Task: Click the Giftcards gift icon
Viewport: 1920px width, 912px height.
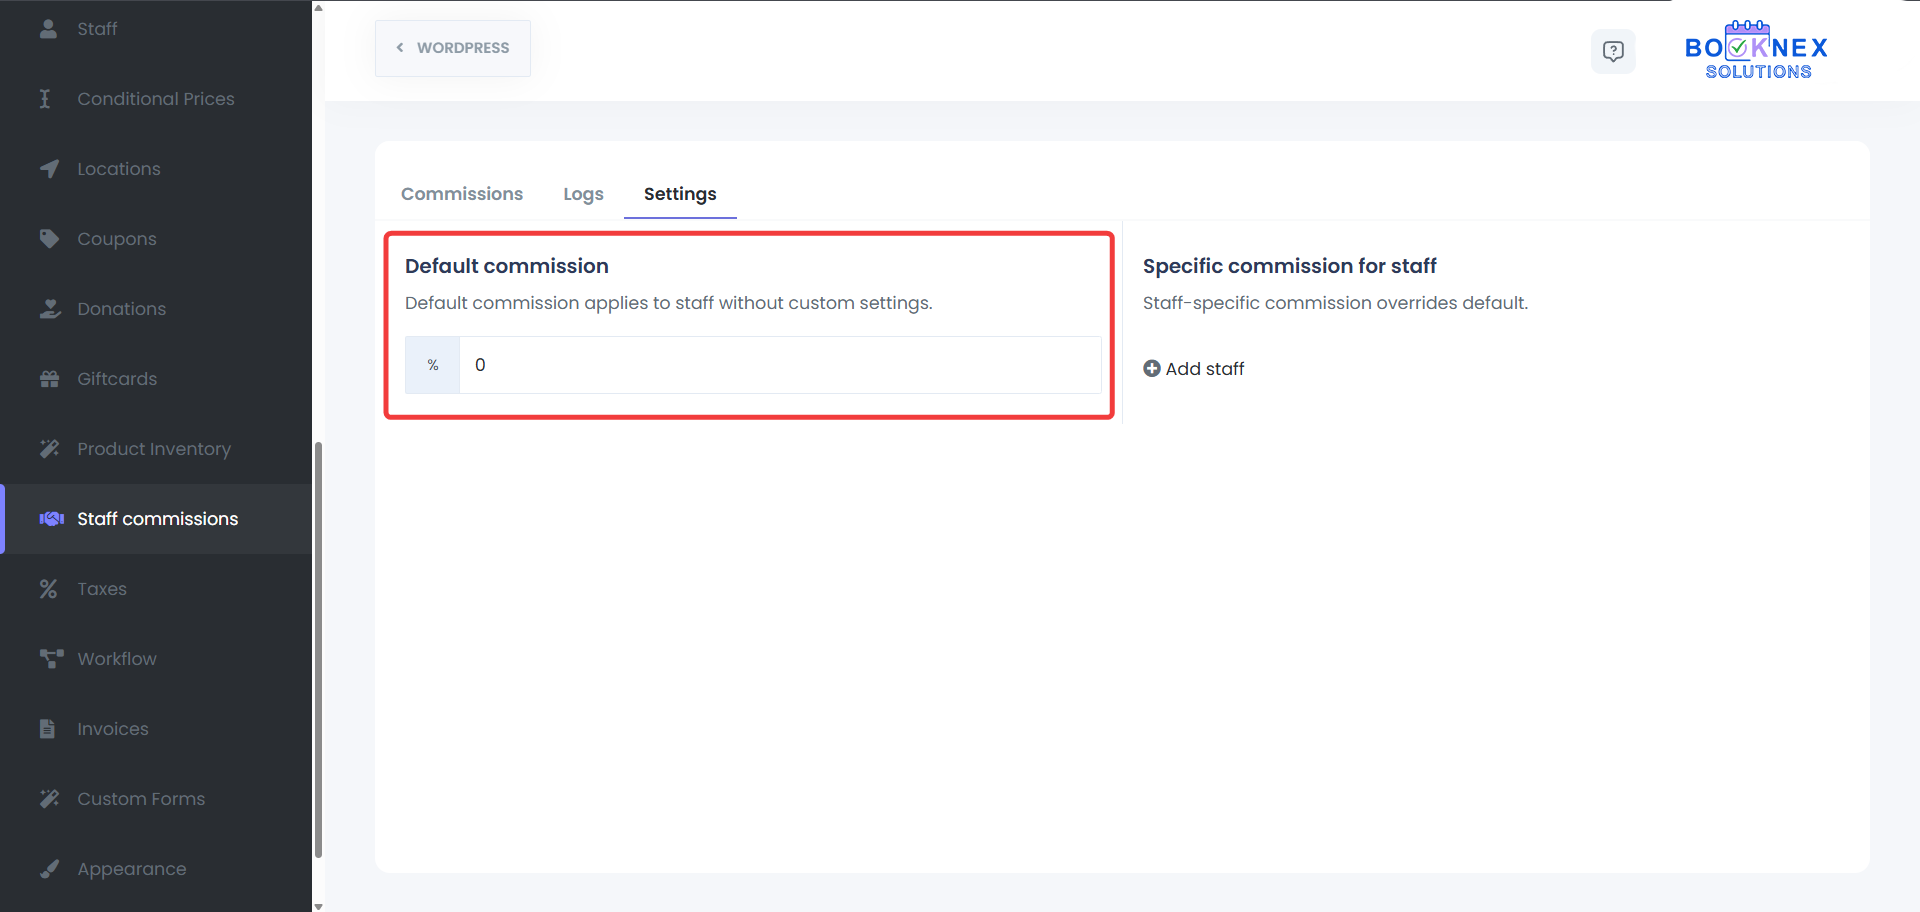Action: coord(49,379)
